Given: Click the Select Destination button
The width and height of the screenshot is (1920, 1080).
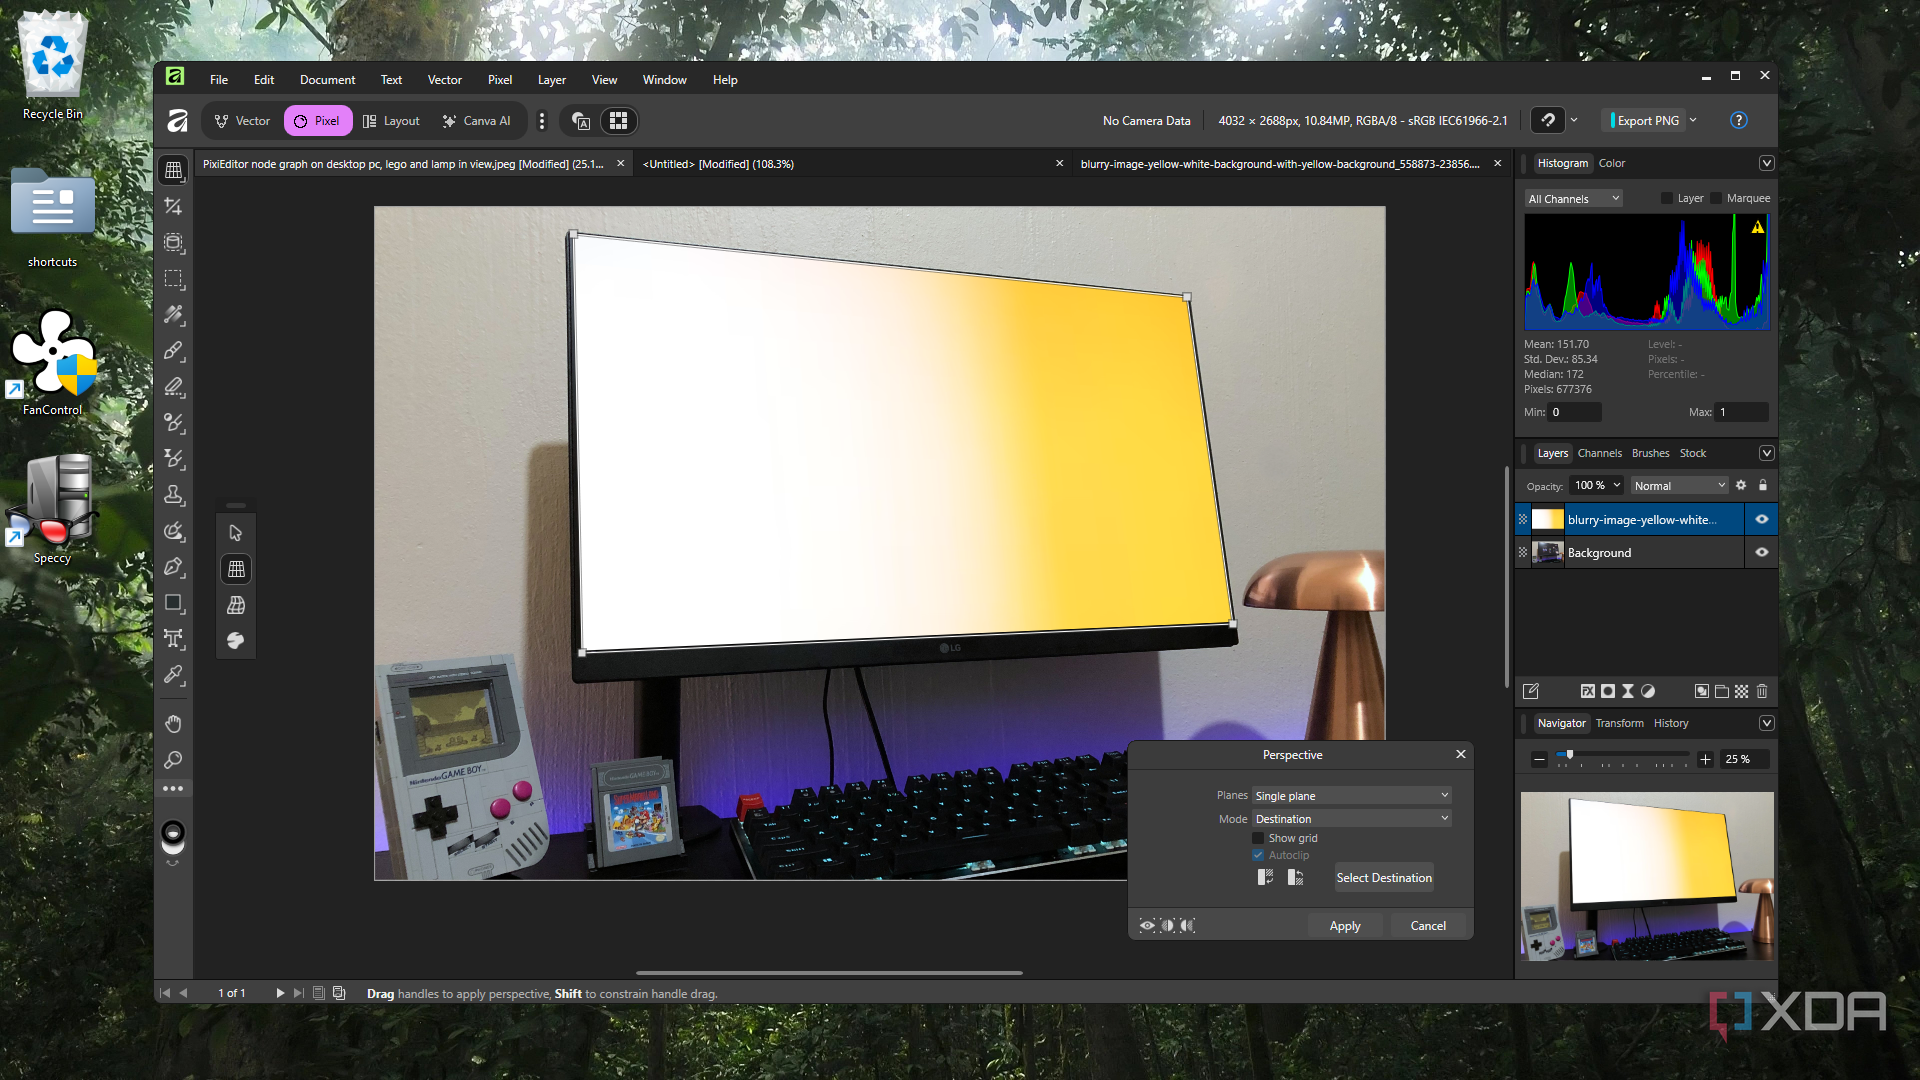Looking at the screenshot, I should coord(1384,877).
